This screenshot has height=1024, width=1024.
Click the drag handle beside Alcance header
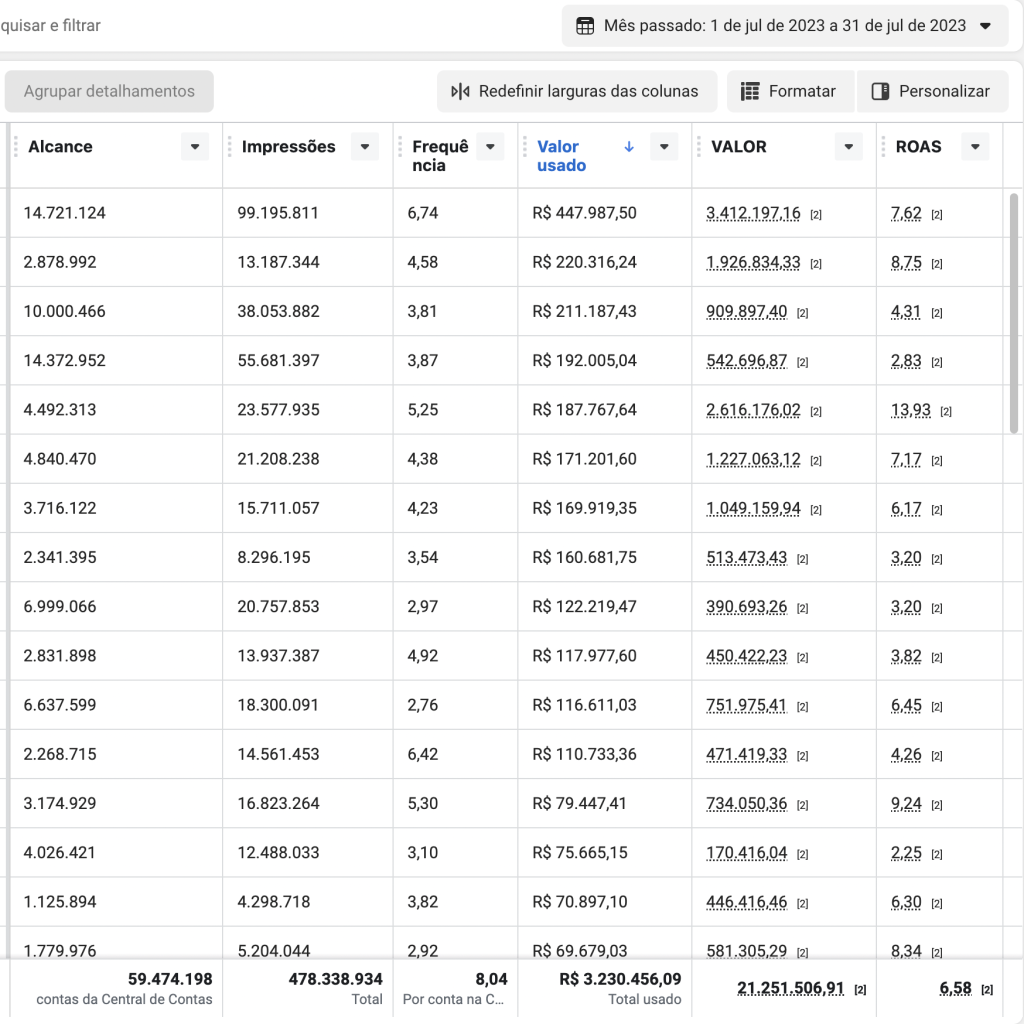point(16,147)
